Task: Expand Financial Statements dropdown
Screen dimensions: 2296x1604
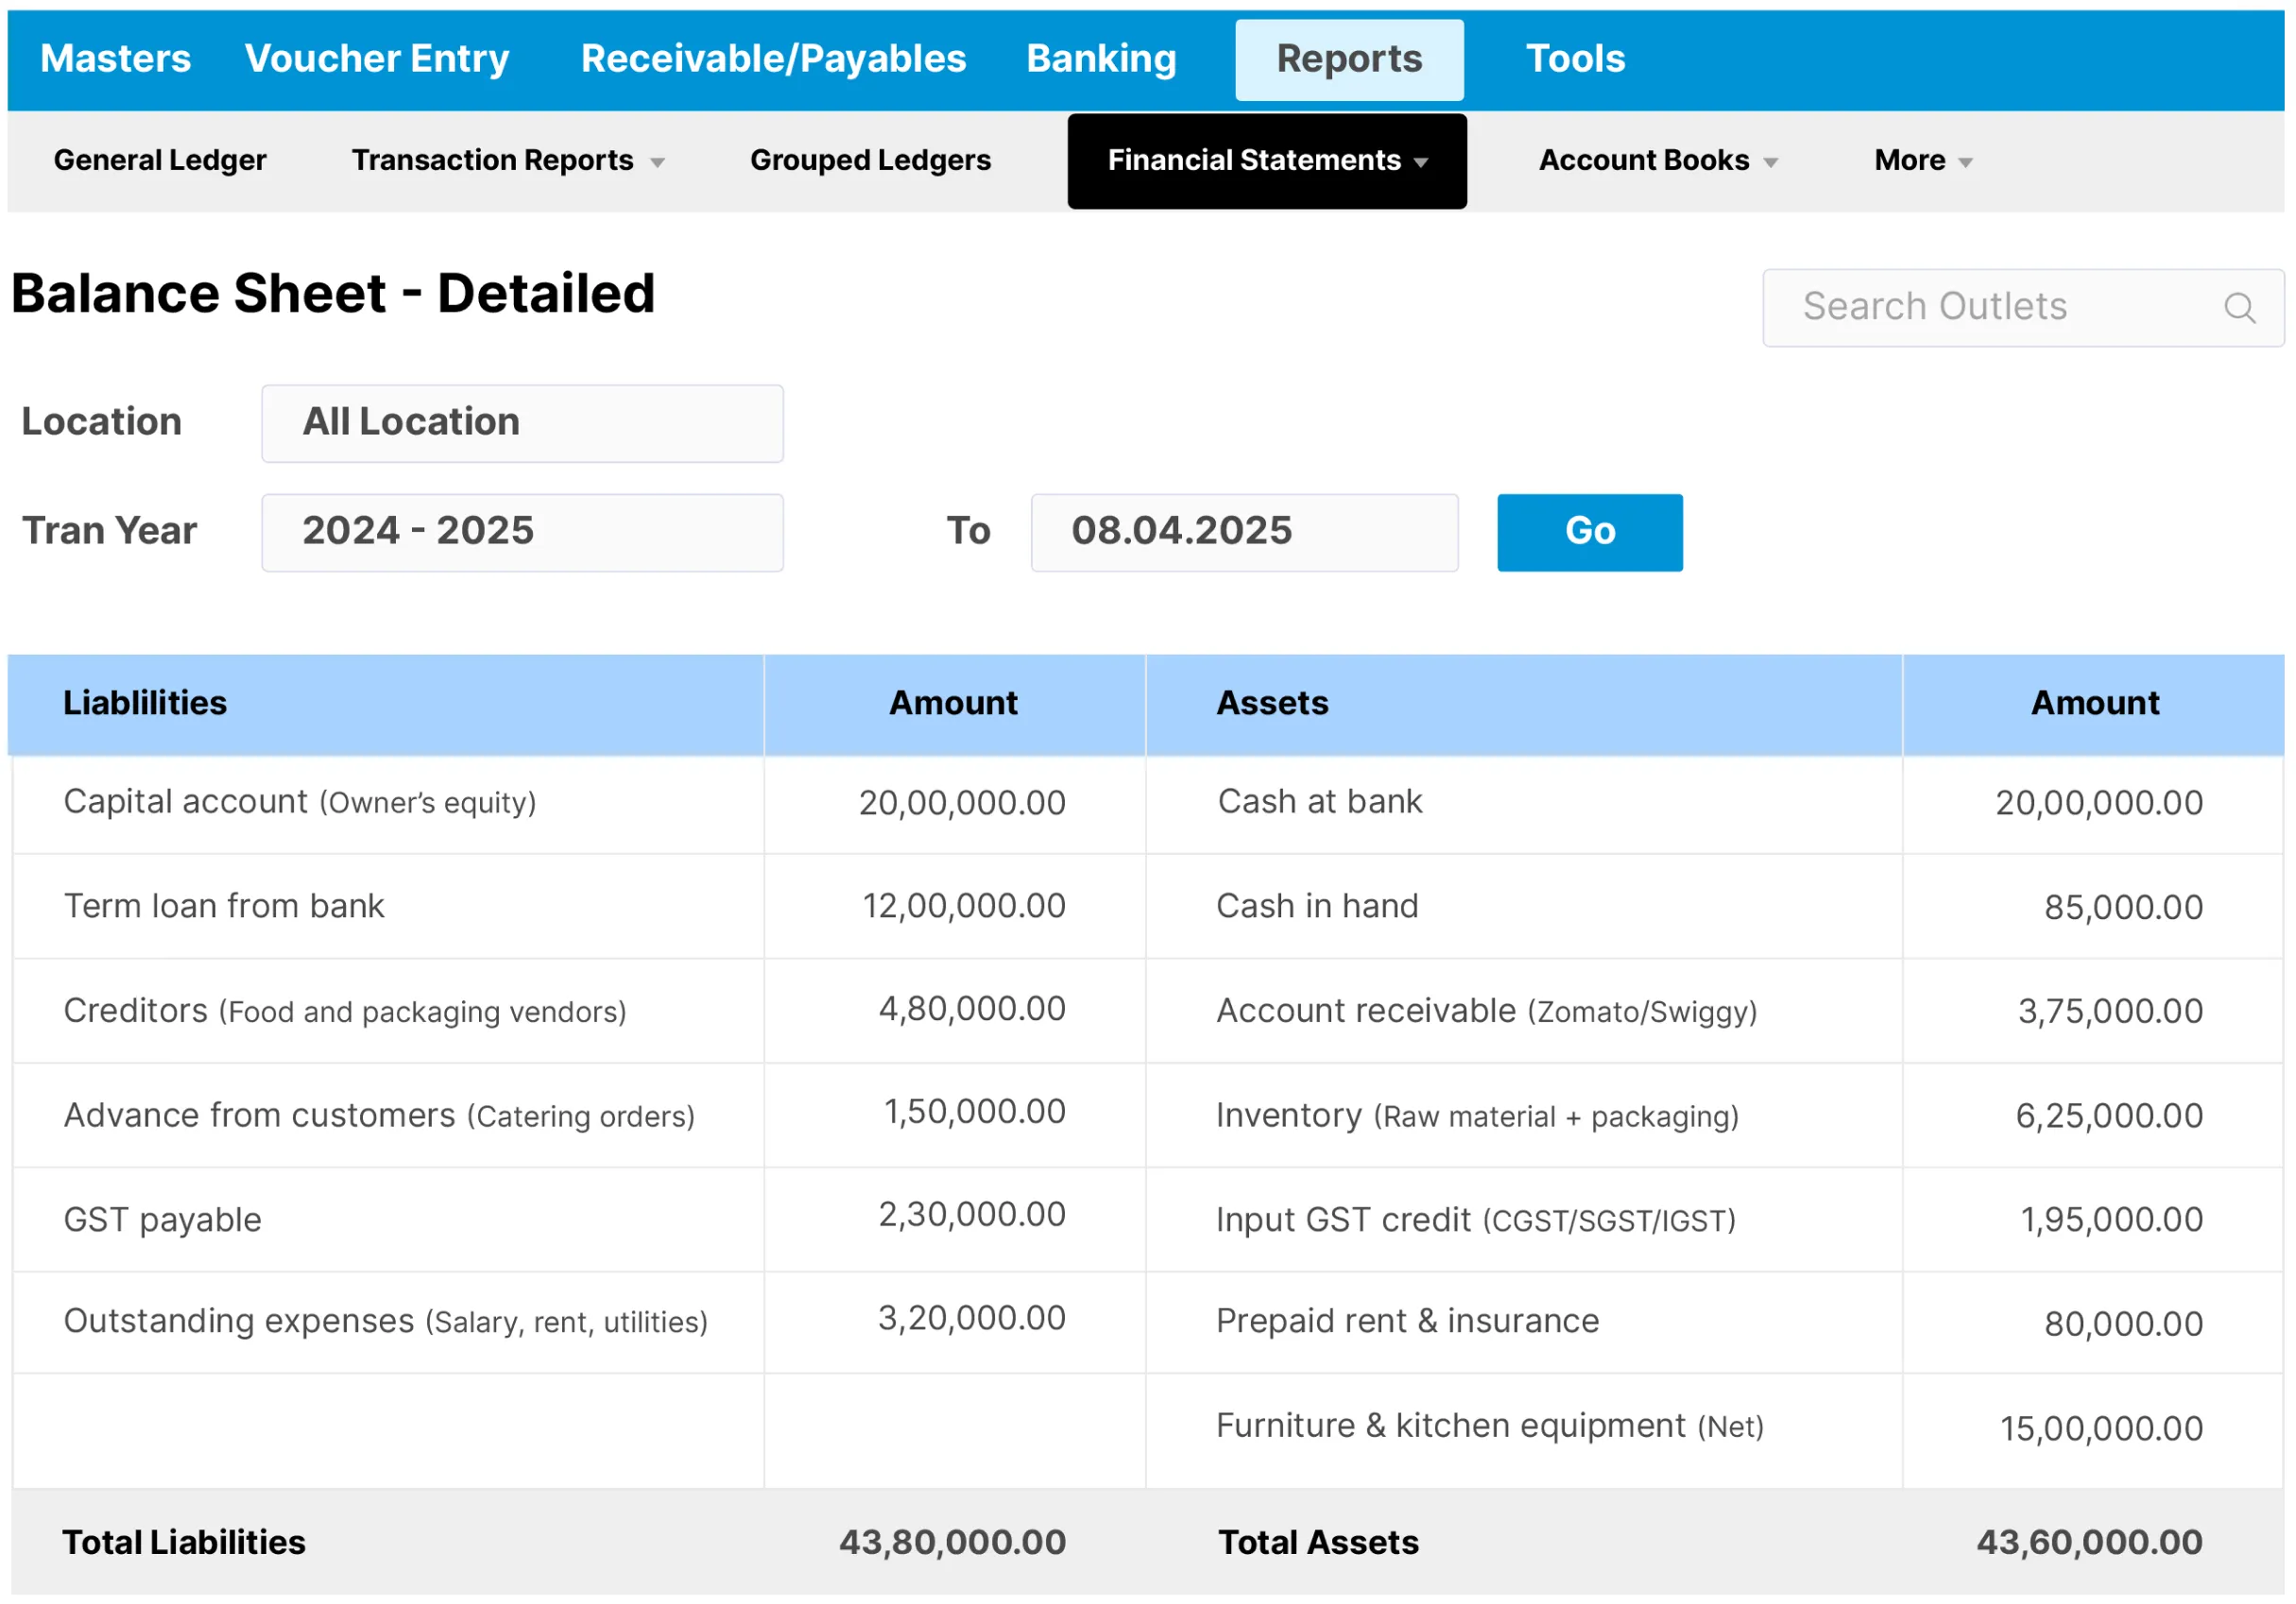Action: (x=1267, y=161)
